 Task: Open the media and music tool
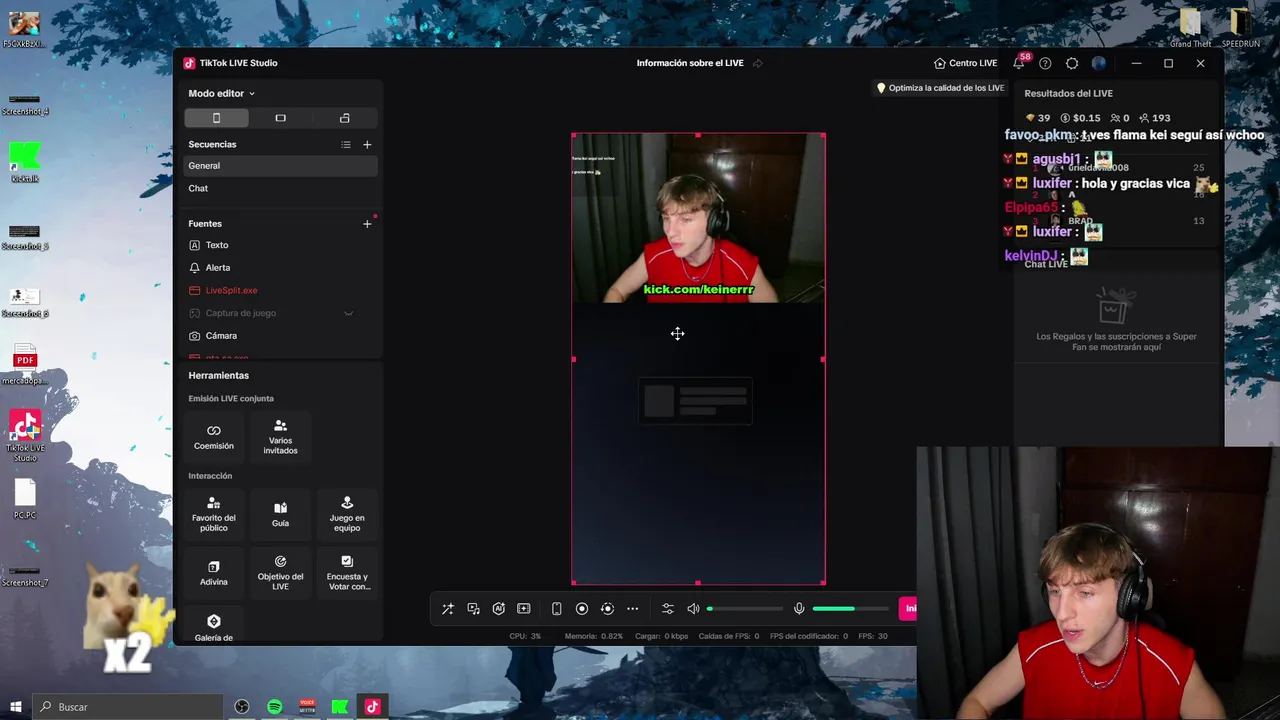point(473,609)
